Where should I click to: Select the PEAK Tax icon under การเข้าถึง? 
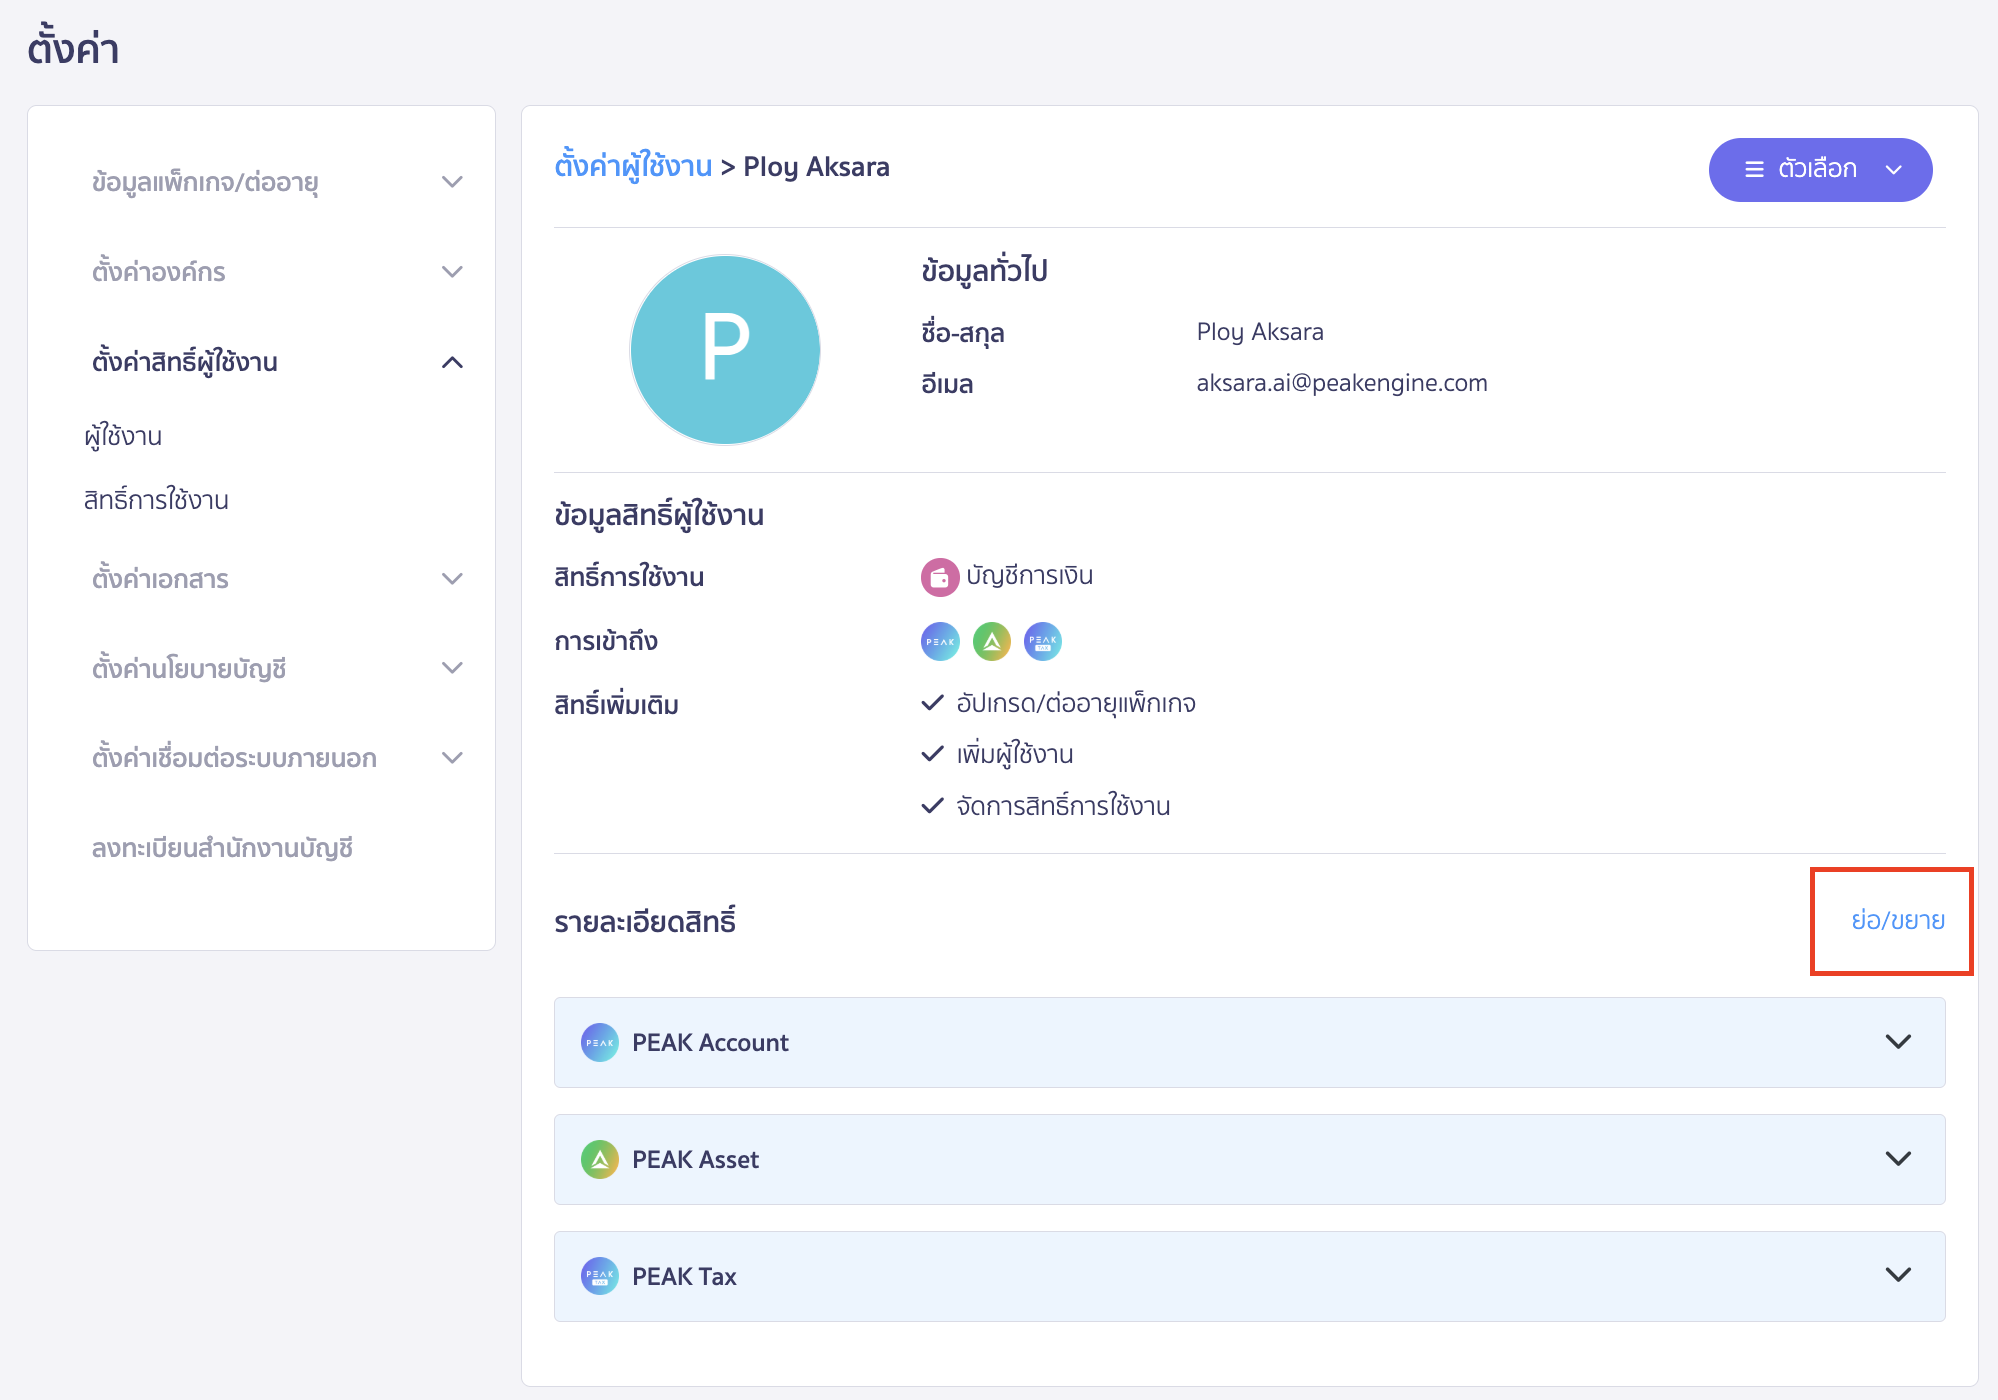pyautogui.click(x=1040, y=641)
